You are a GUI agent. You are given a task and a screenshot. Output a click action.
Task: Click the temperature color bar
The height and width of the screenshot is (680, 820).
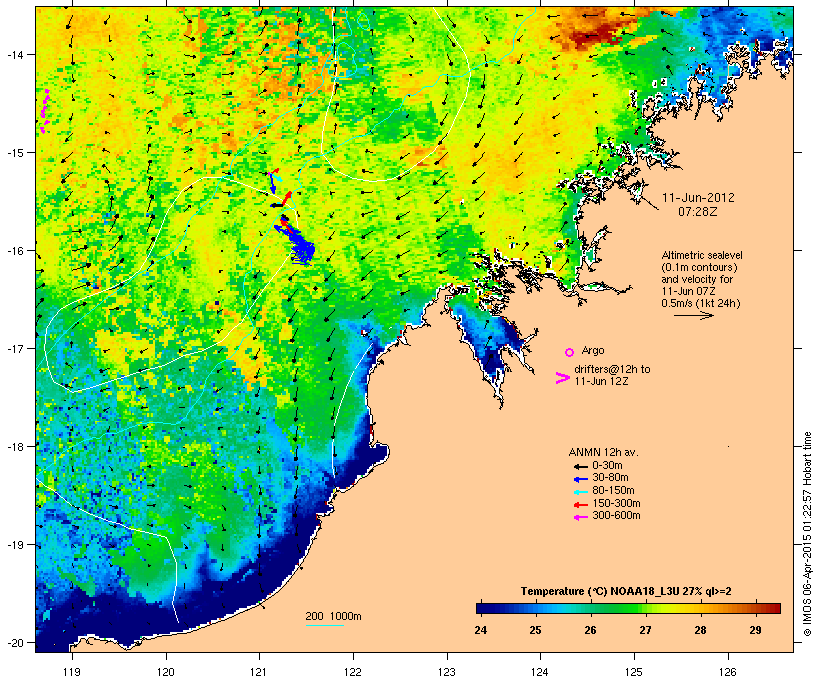point(628,608)
